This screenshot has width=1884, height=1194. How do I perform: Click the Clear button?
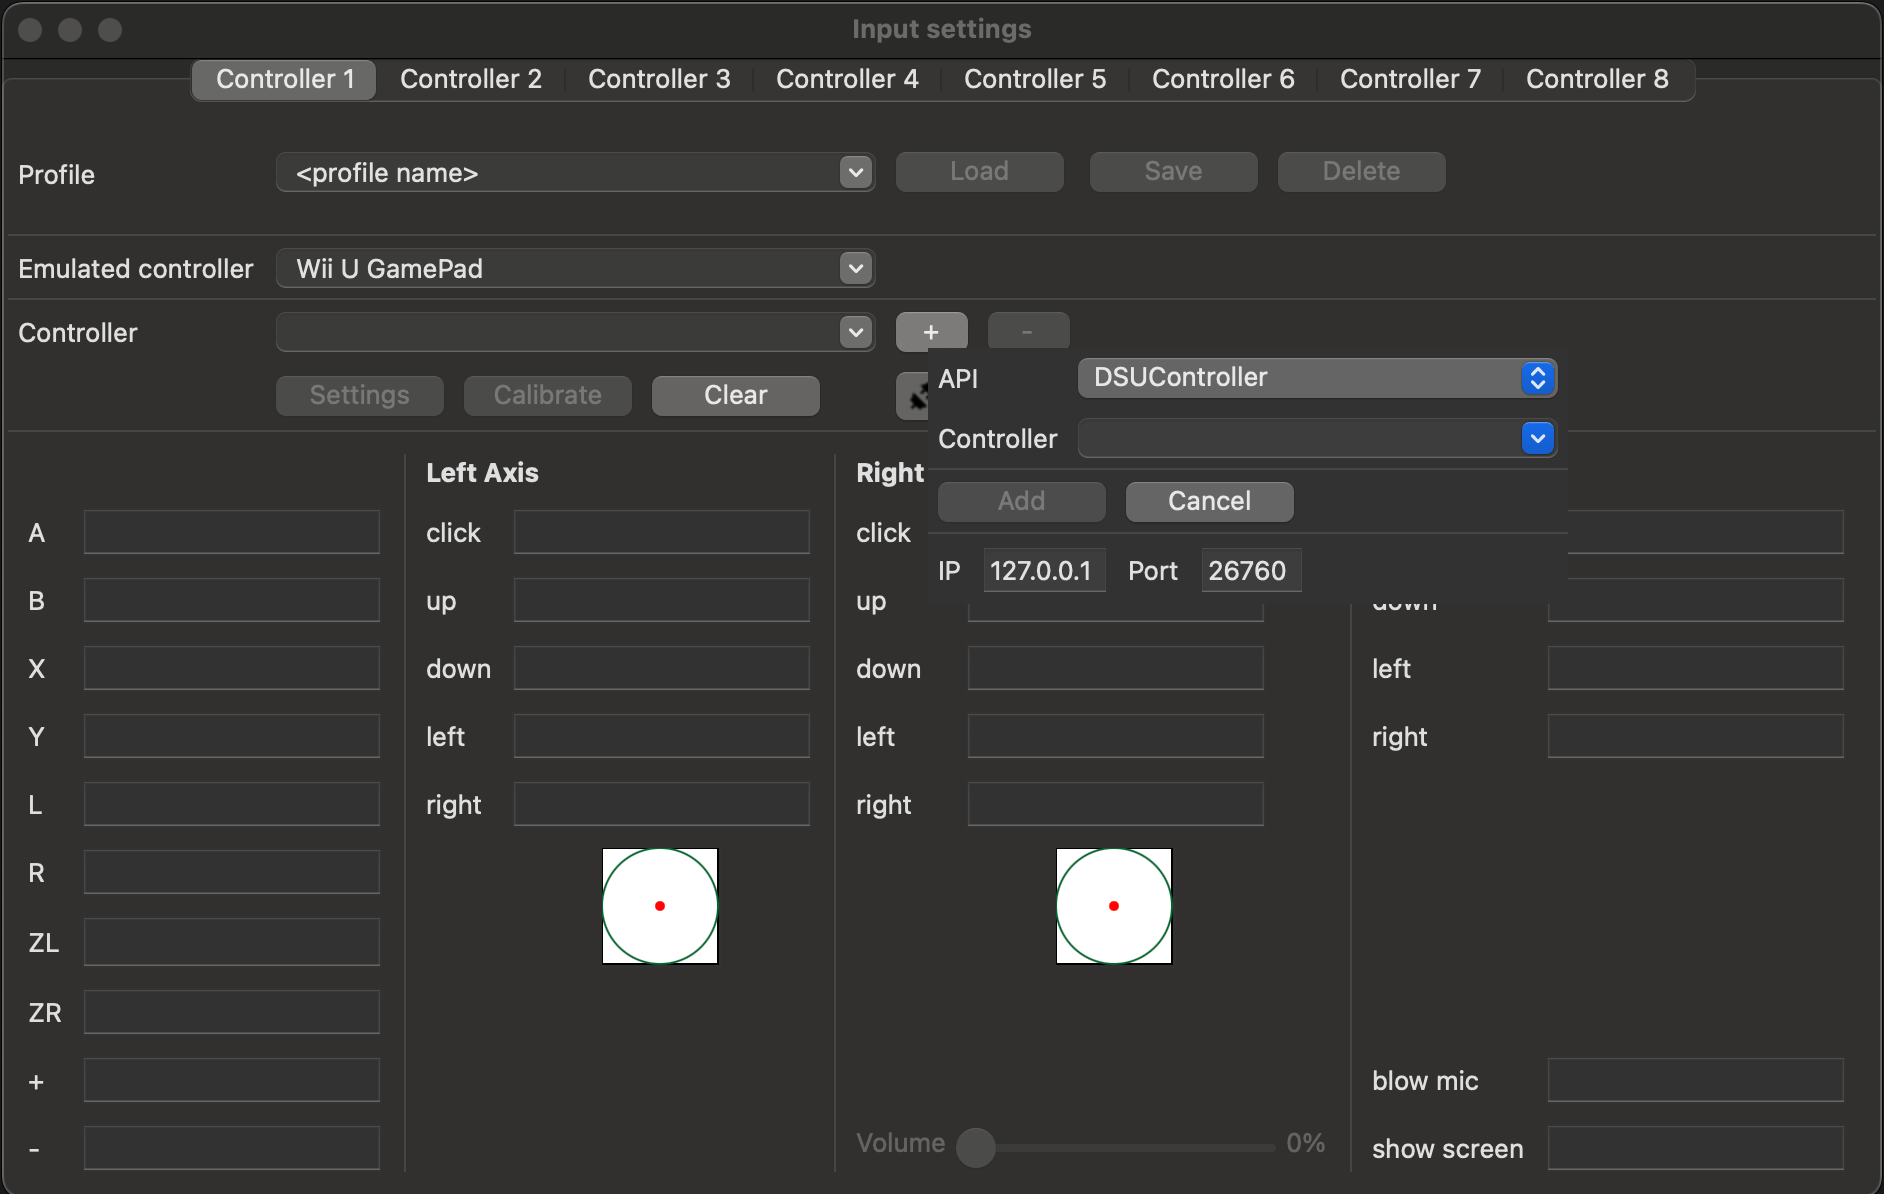735,395
